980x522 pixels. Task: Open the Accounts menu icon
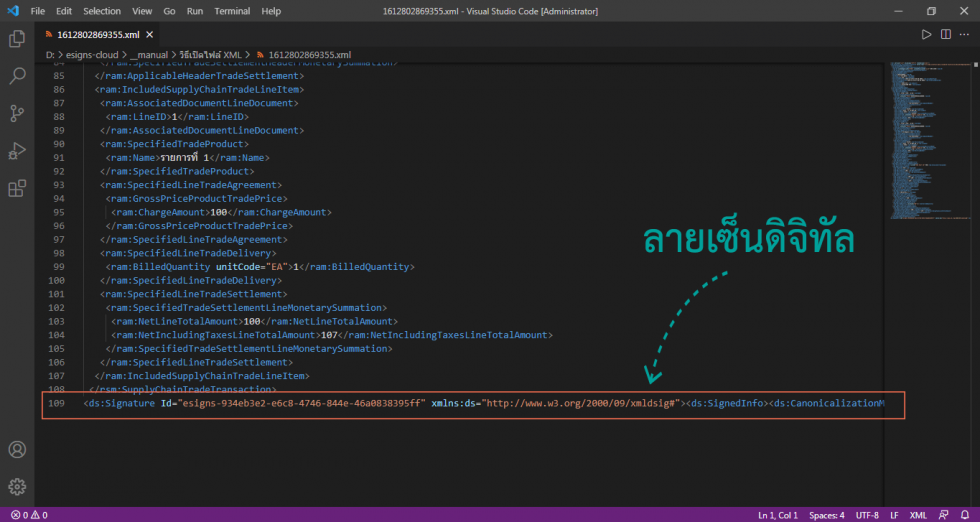17,449
